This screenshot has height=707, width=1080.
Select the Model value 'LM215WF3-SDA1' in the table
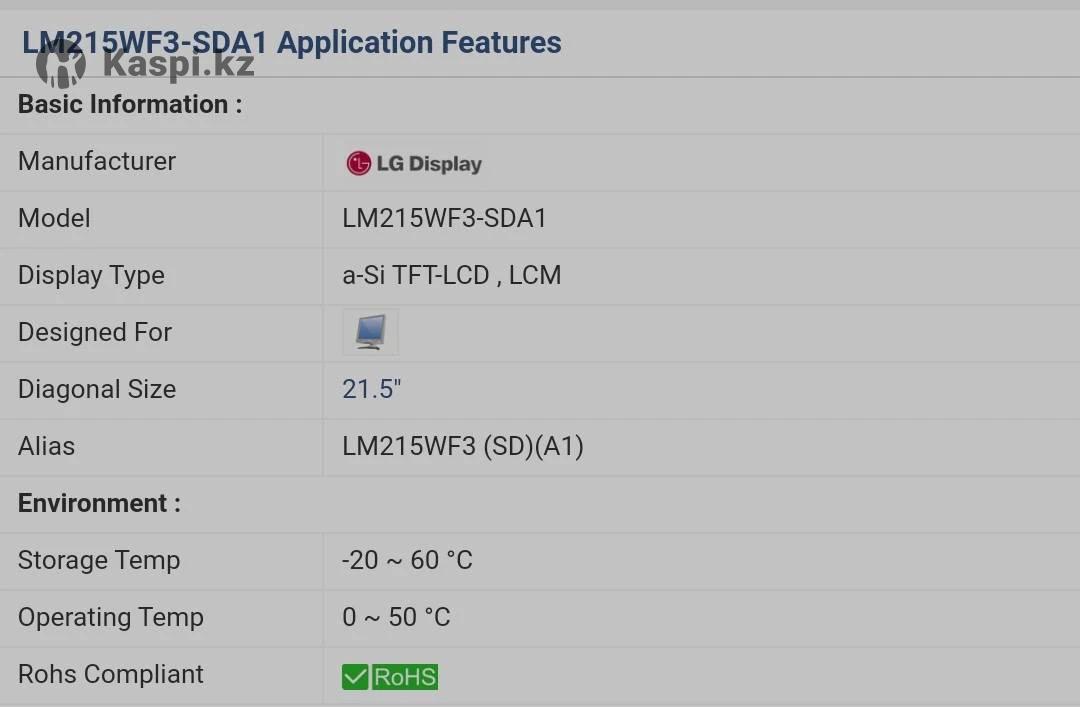[444, 218]
